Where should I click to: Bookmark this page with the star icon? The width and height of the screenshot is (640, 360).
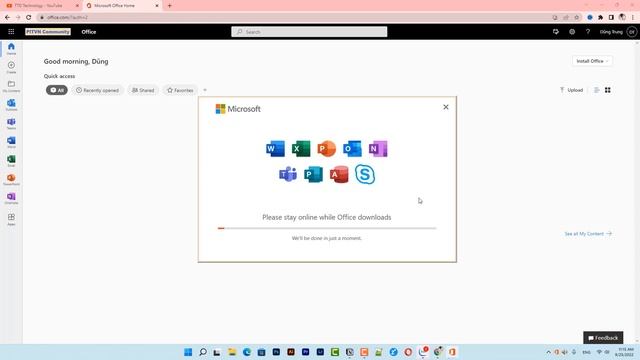pos(576,17)
